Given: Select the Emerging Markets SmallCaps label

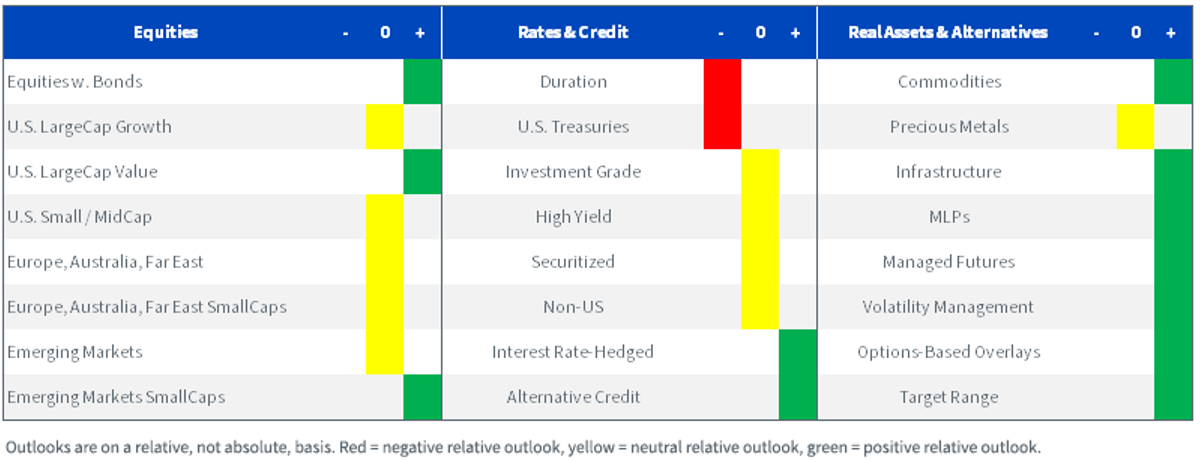Looking at the screenshot, I should [116, 397].
